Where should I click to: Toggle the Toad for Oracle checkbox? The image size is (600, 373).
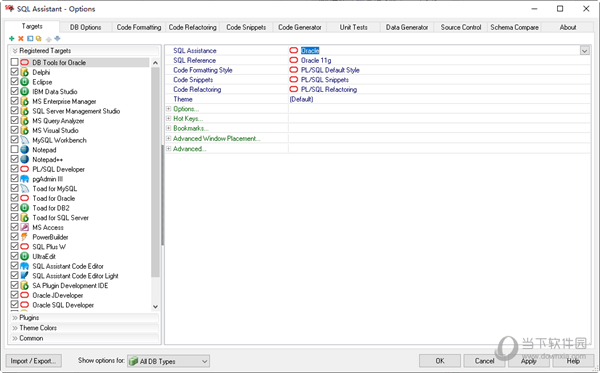coord(15,198)
